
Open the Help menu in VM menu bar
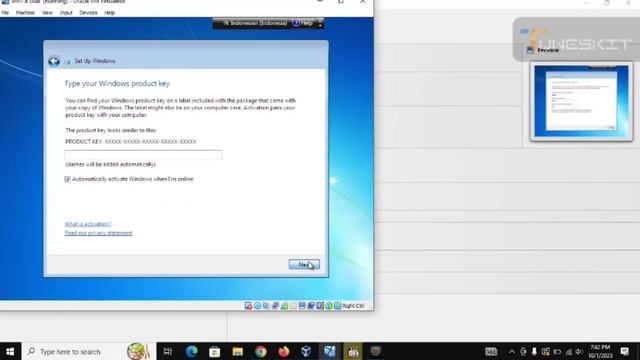(x=109, y=13)
